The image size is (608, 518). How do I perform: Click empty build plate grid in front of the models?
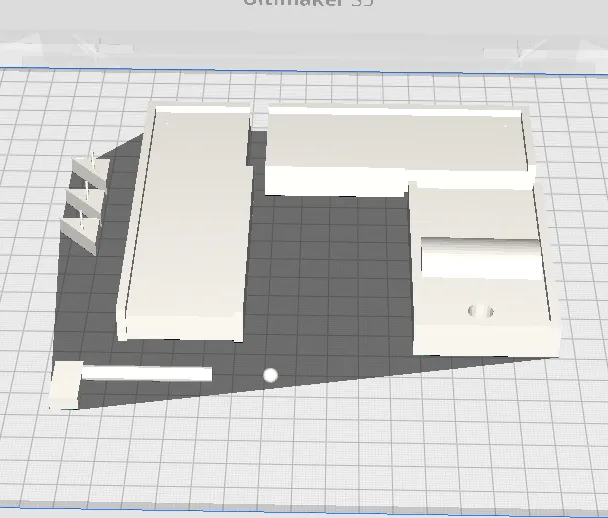(304, 446)
